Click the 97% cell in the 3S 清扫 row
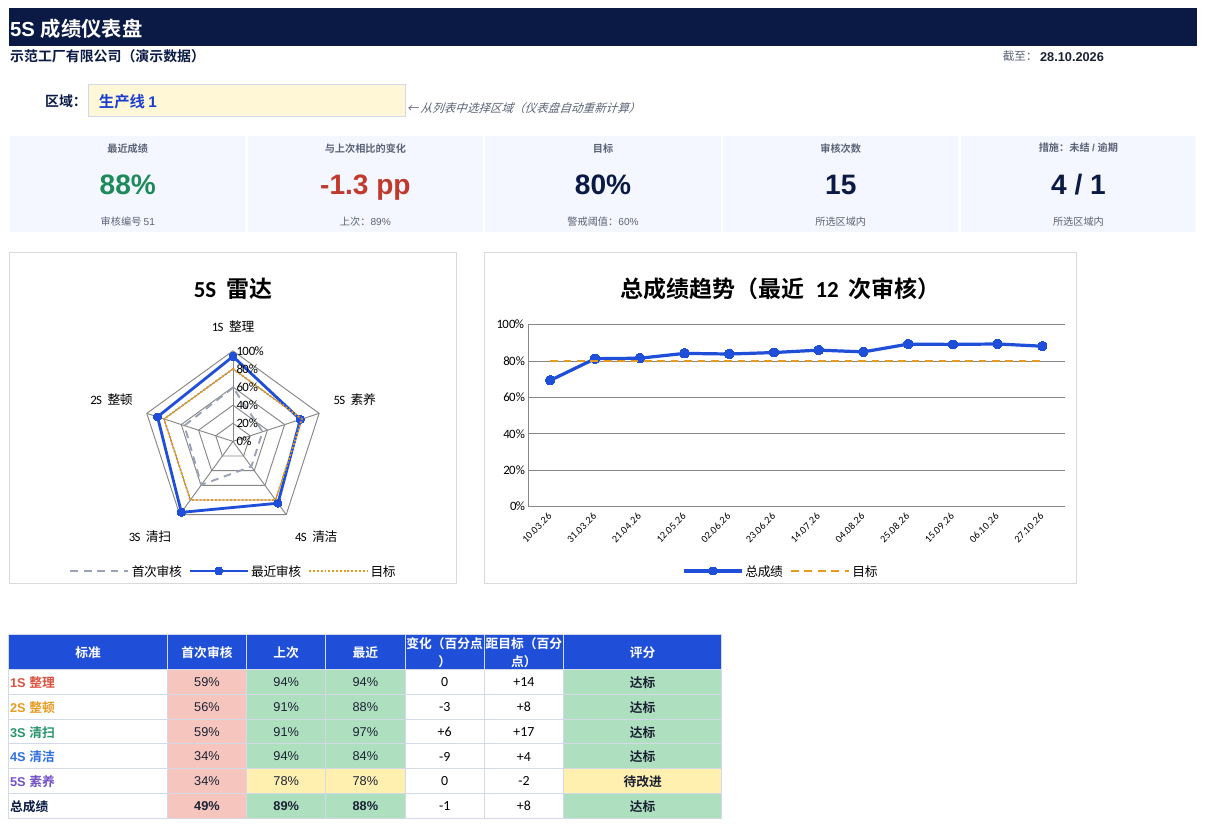Screen dimensions: 1205x830 click(x=365, y=732)
